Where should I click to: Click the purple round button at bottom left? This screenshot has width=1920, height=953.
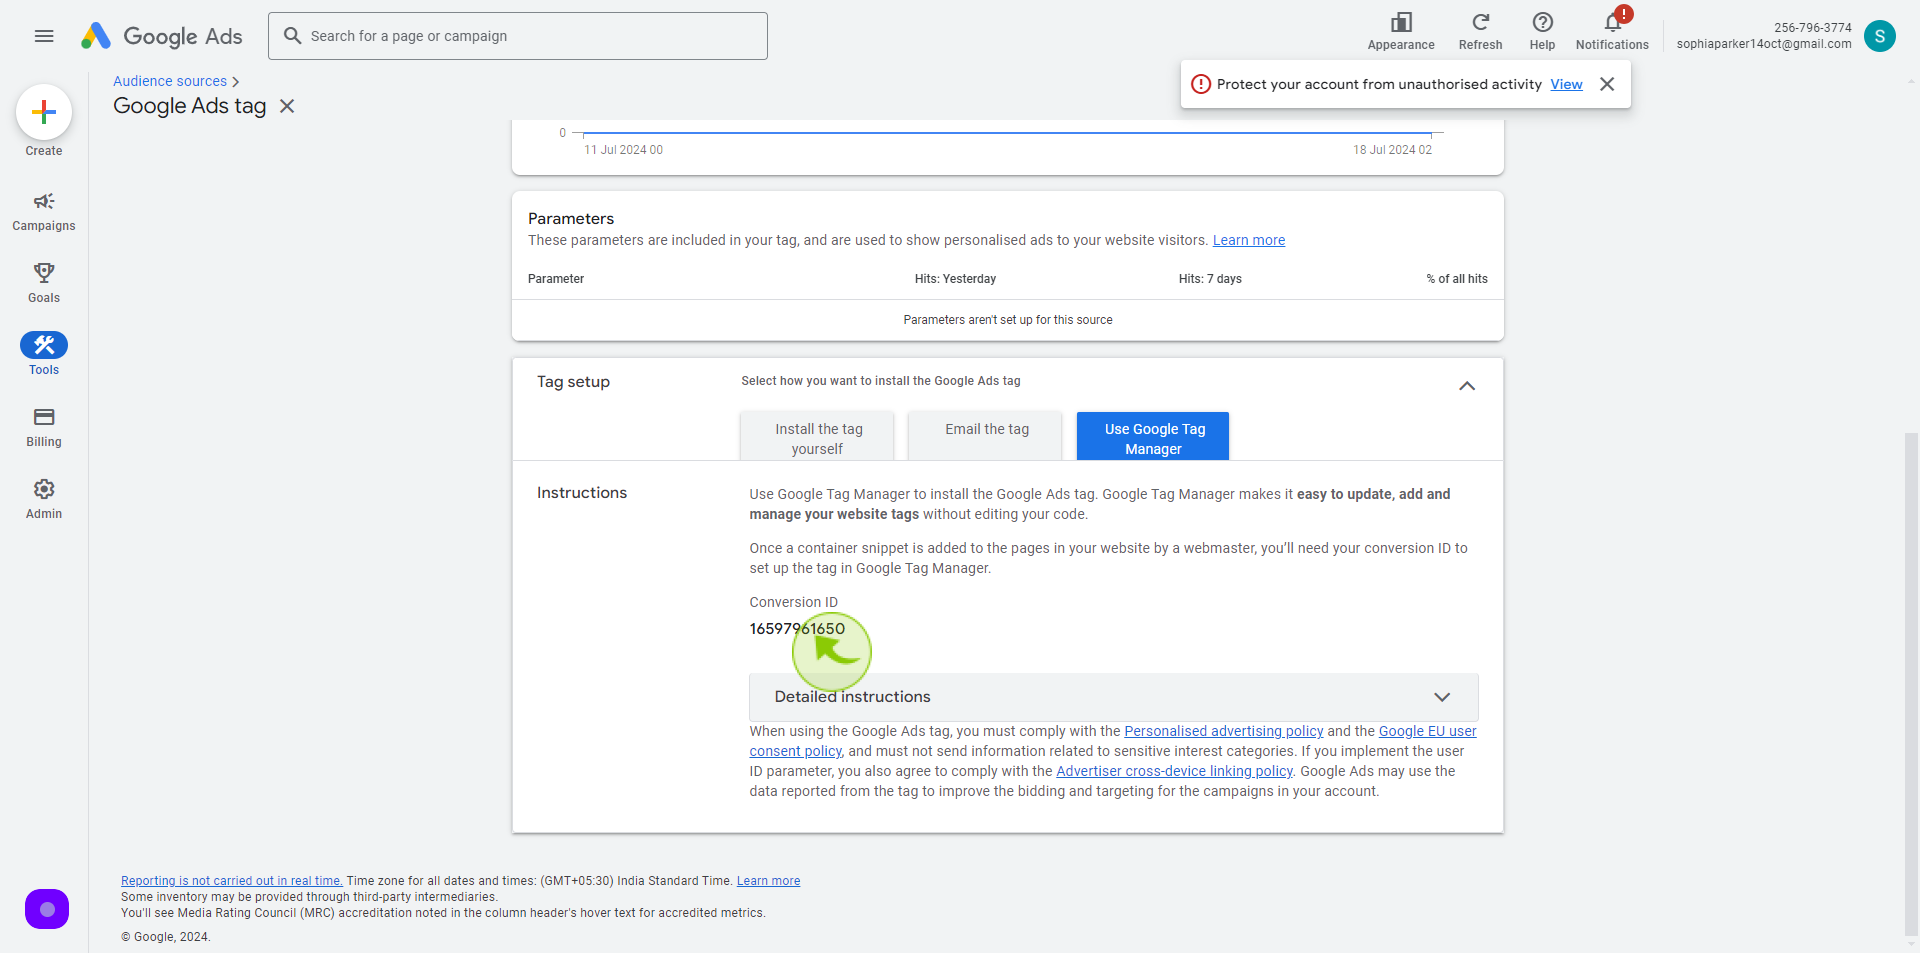coord(47,909)
